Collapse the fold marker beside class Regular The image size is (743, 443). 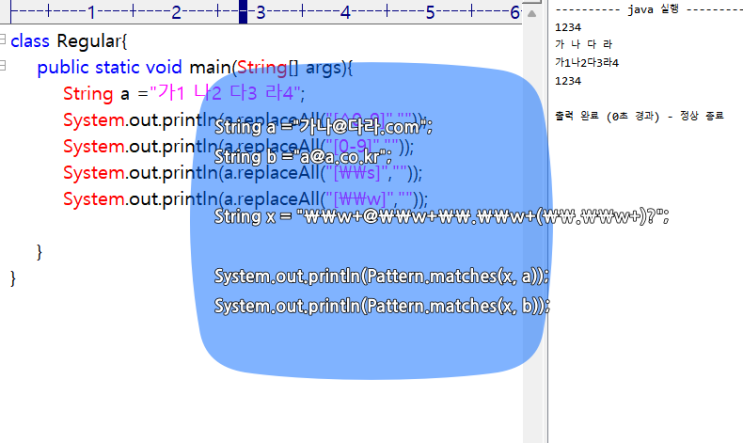pos(3,39)
